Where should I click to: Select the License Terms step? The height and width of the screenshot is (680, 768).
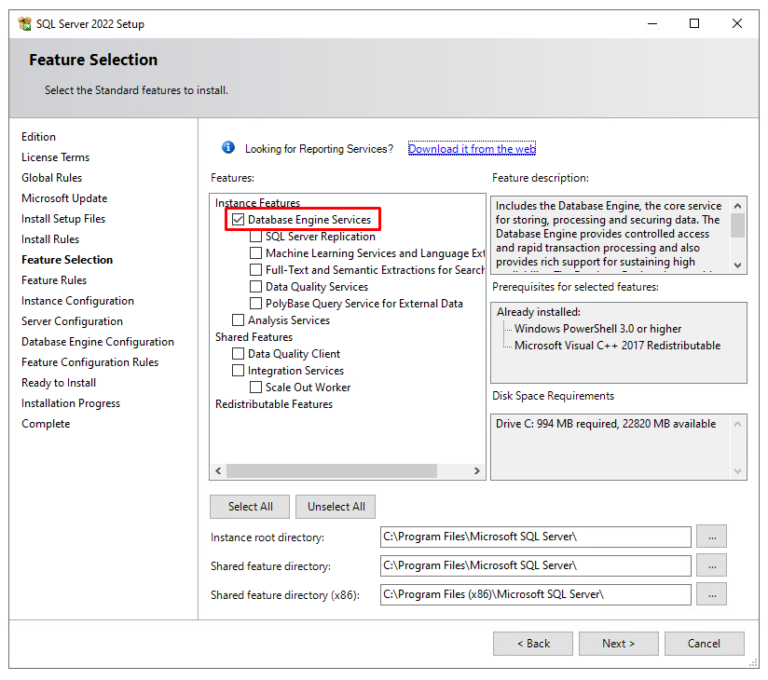point(55,157)
